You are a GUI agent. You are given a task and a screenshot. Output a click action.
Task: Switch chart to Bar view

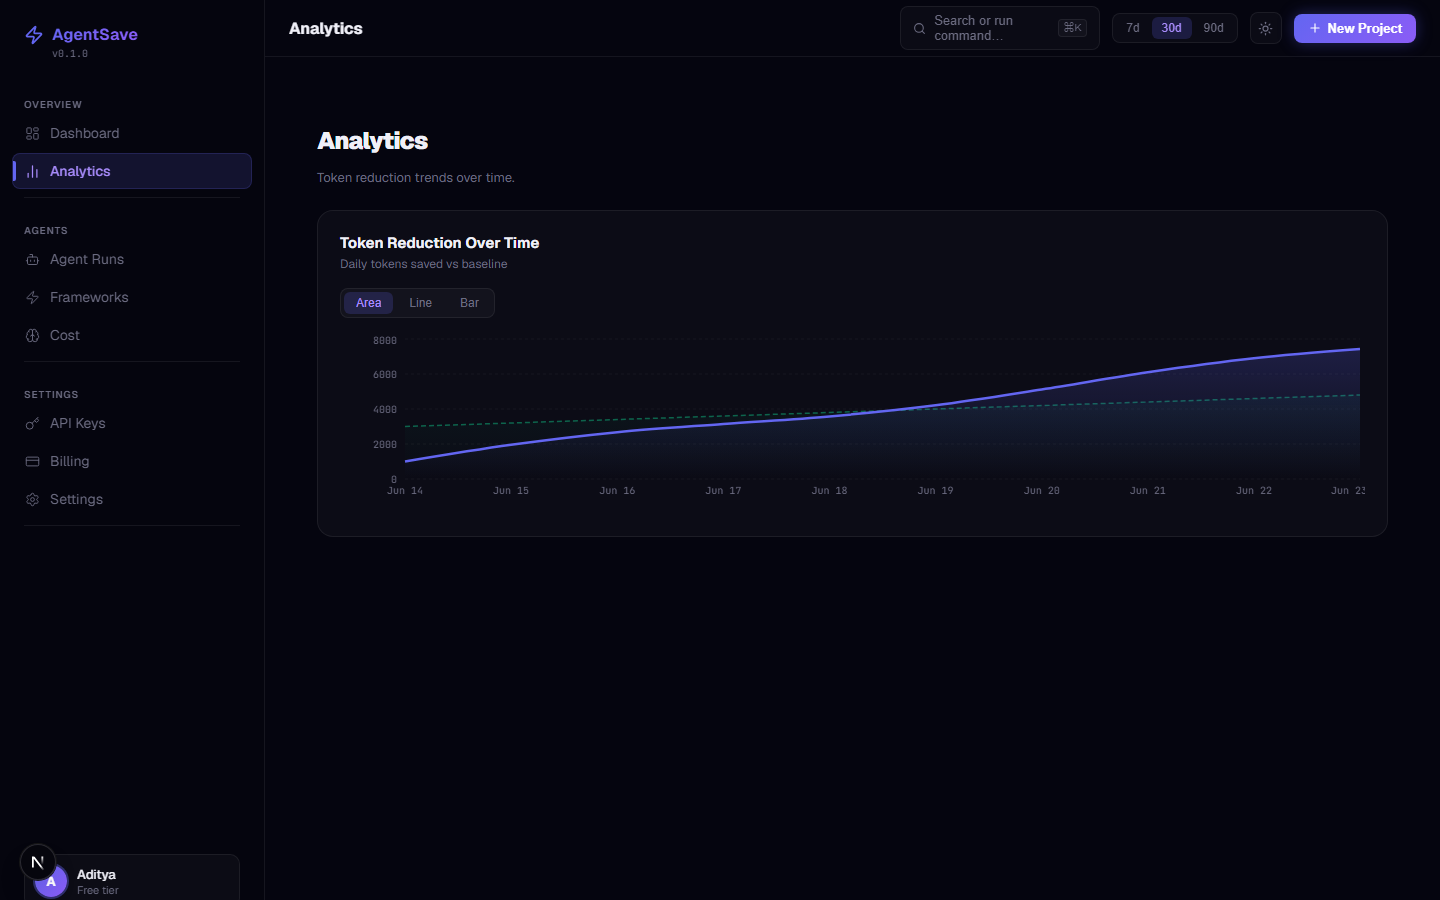pos(469,303)
